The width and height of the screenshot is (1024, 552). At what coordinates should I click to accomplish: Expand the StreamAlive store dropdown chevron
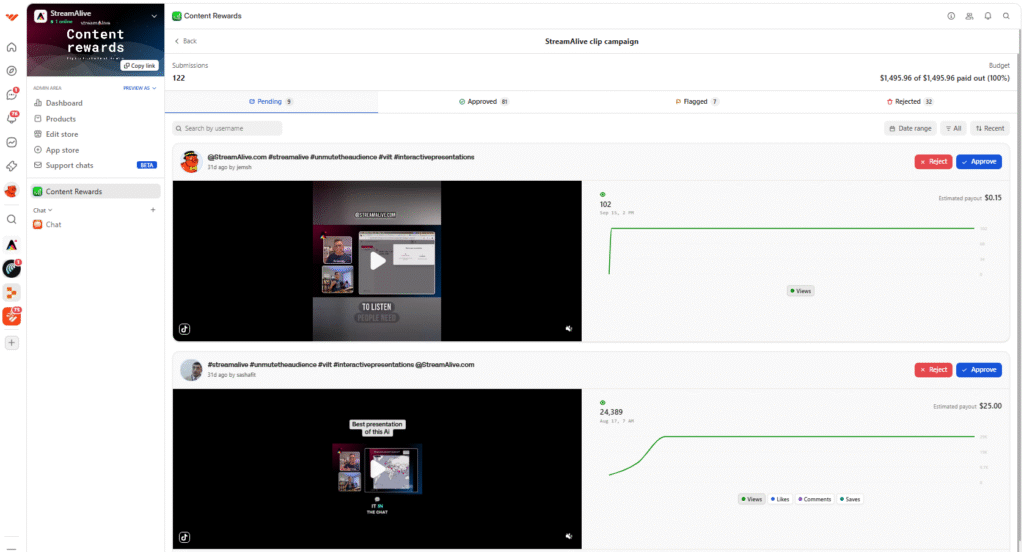click(154, 16)
